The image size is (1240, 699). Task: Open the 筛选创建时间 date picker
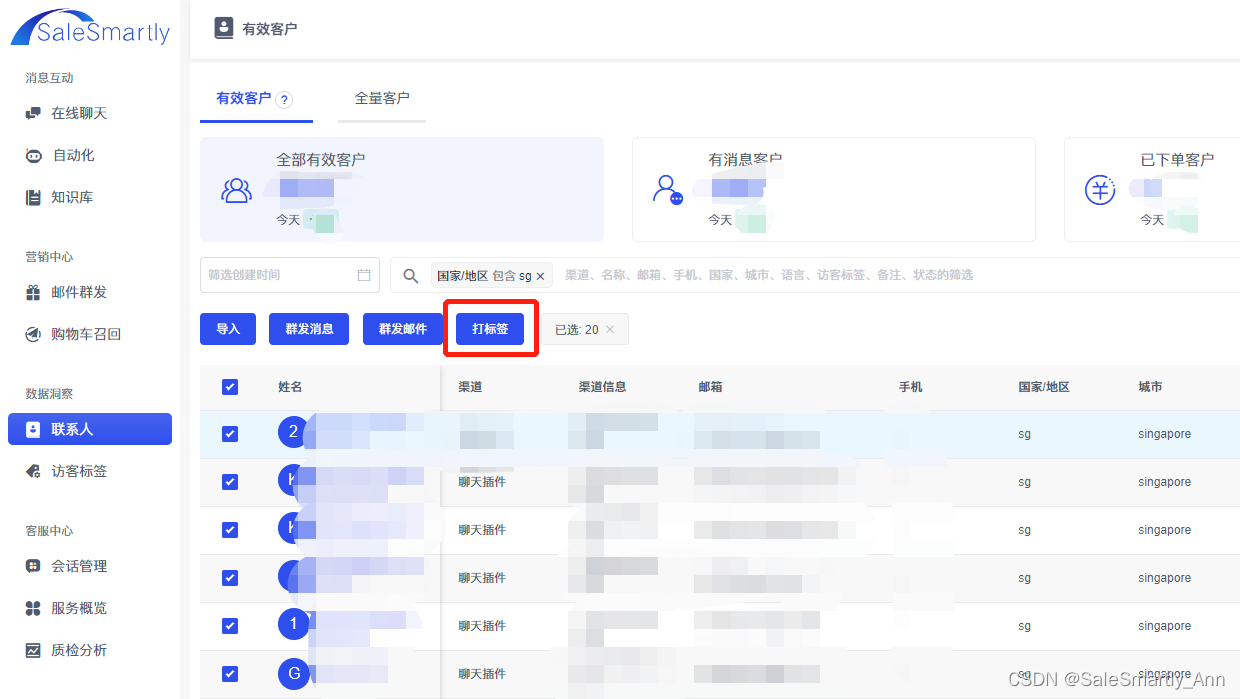tap(289, 275)
